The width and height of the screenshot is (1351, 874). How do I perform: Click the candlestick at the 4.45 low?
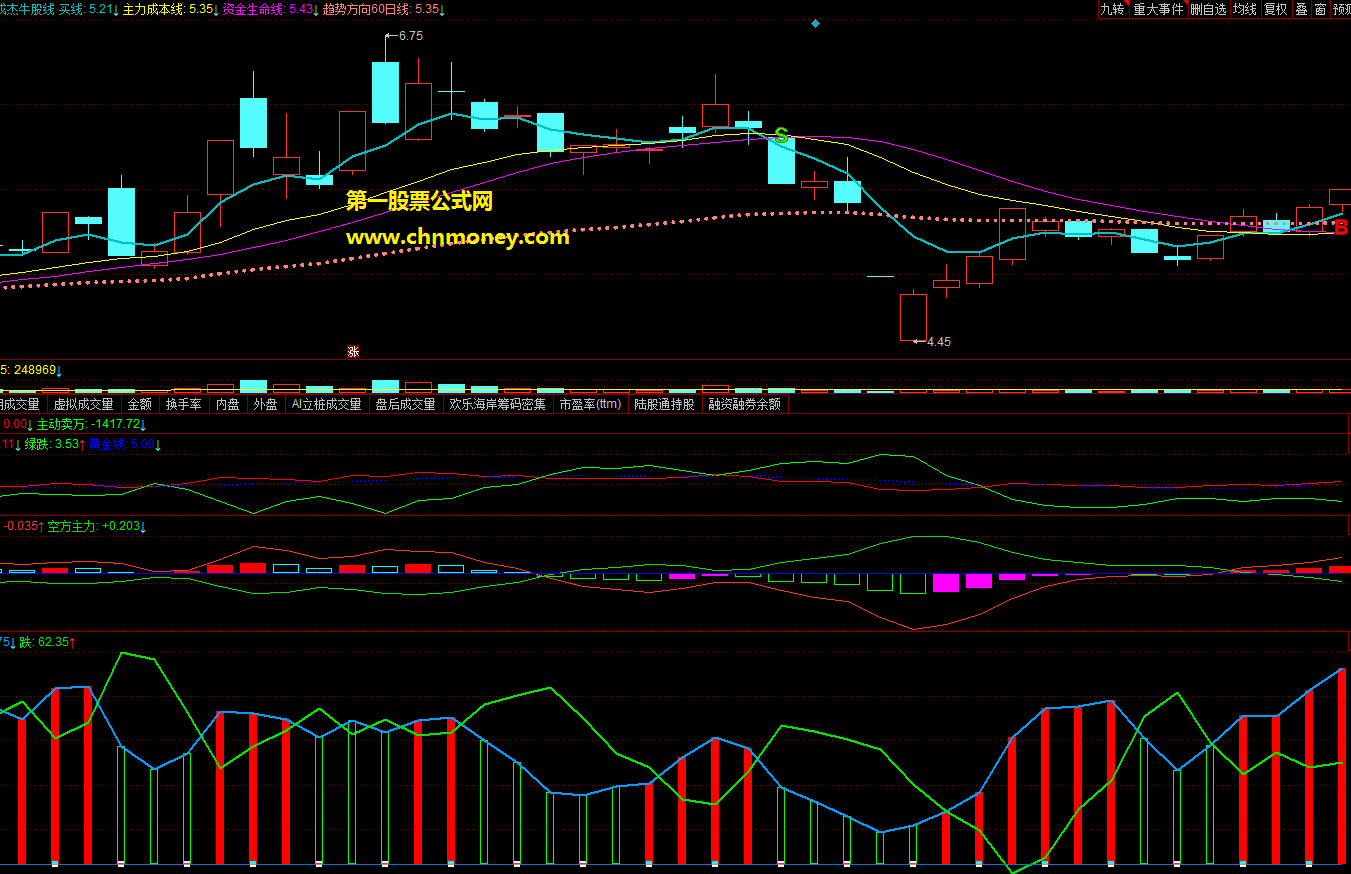coord(913,316)
